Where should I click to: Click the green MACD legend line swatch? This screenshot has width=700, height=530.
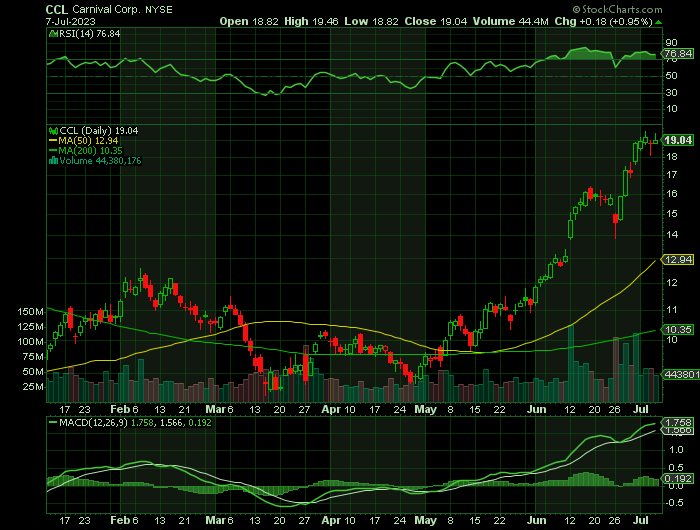53,422
